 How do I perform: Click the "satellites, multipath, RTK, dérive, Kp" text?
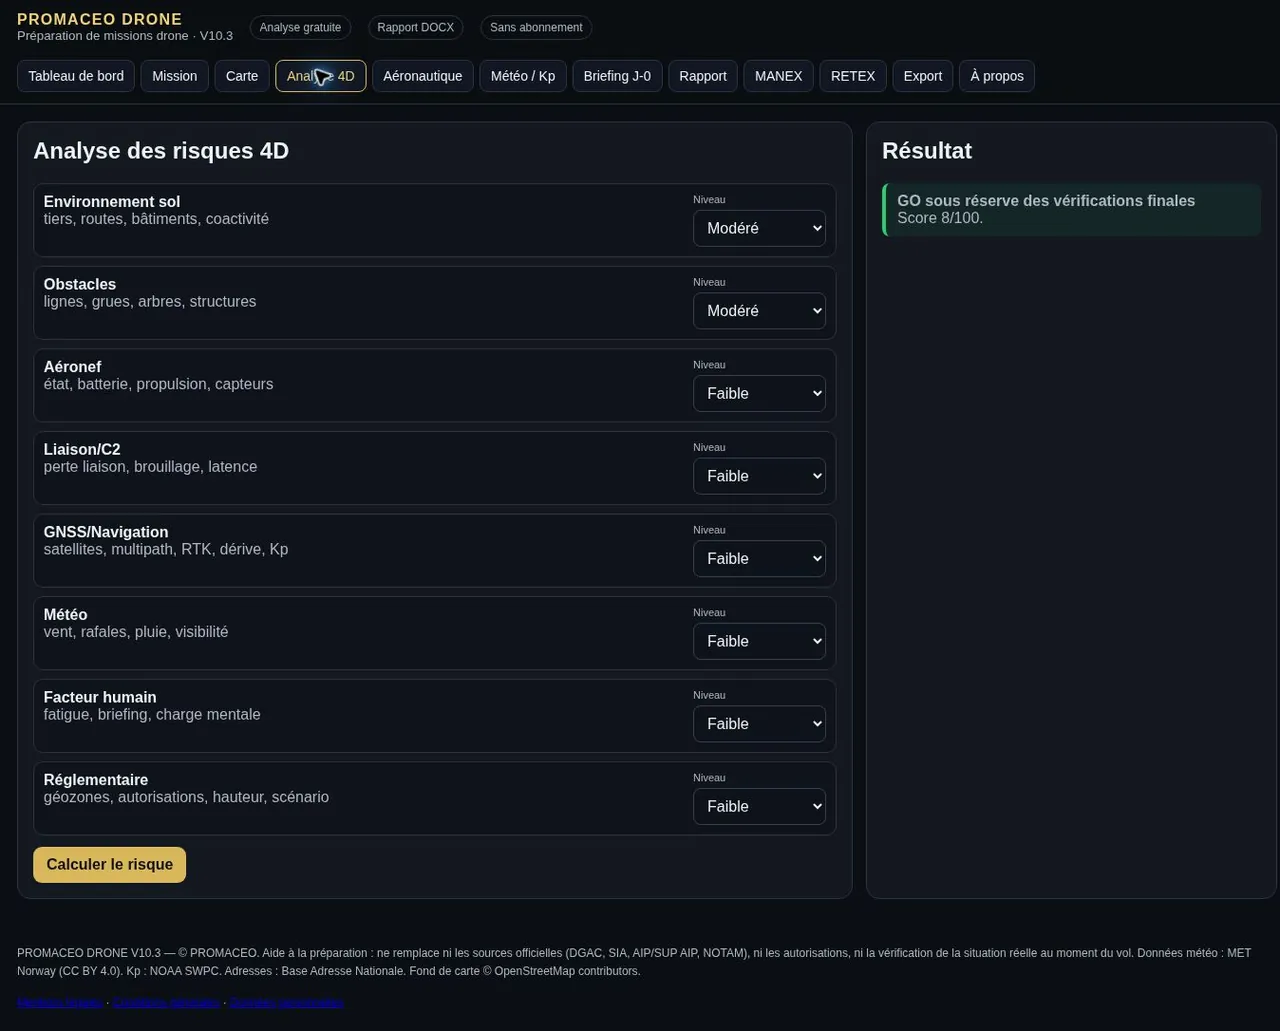166,550
